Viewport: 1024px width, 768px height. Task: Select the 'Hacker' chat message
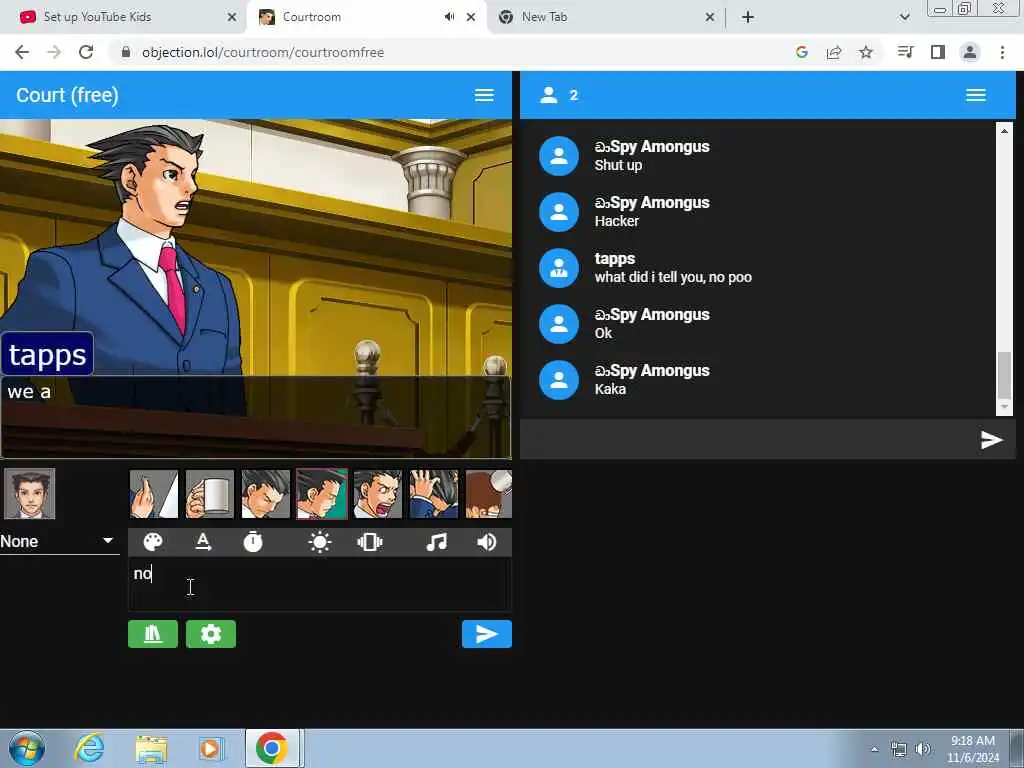pyautogui.click(x=616, y=221)
